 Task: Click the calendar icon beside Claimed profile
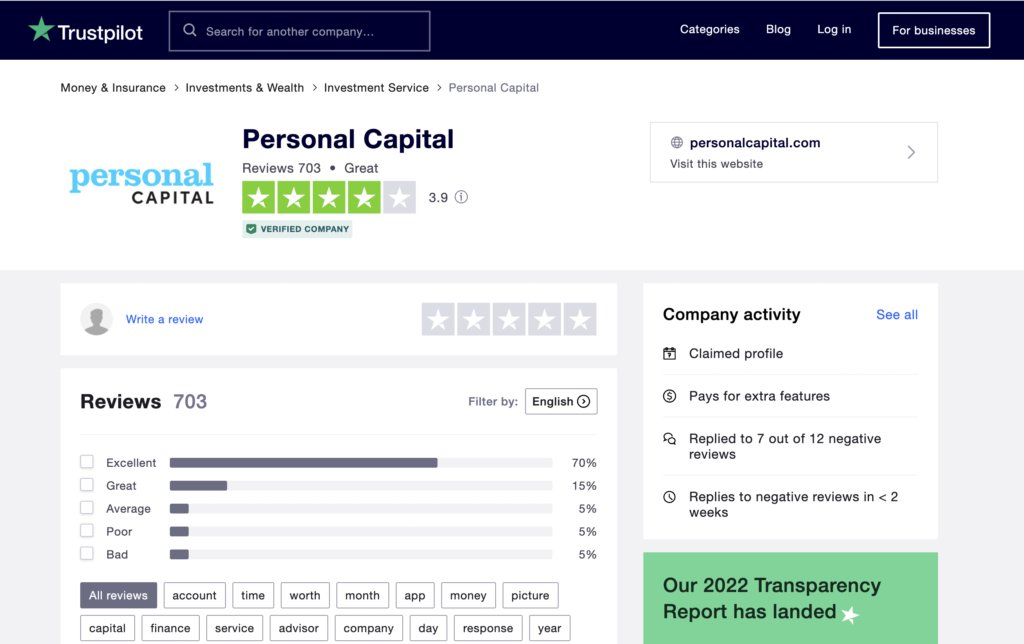[669, 353]
